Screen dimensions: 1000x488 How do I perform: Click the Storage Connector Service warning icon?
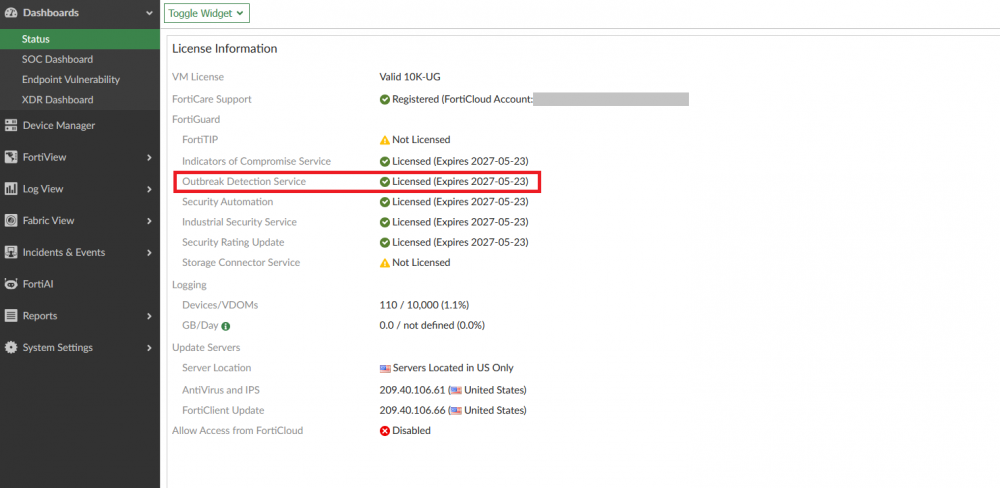point(385,263)
